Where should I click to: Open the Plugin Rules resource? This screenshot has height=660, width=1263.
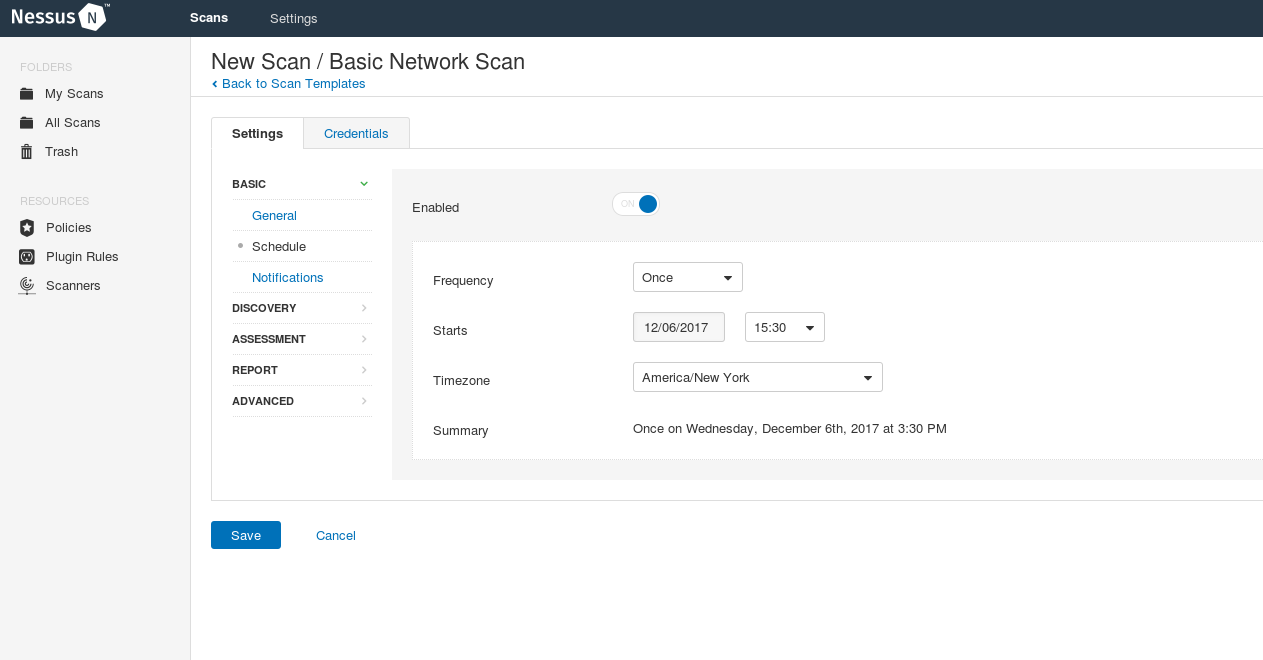[x=82, y=257]
